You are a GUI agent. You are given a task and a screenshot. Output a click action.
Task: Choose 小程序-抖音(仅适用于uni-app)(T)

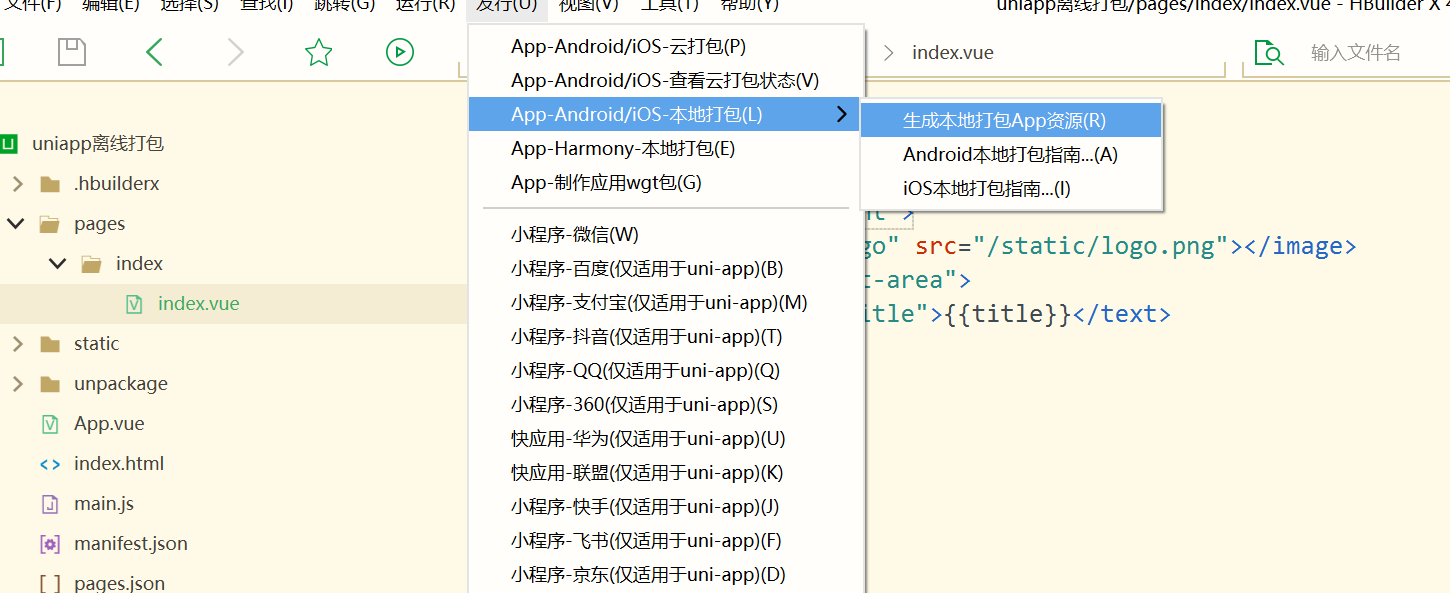pyautogui.click(x=666, y=337)
